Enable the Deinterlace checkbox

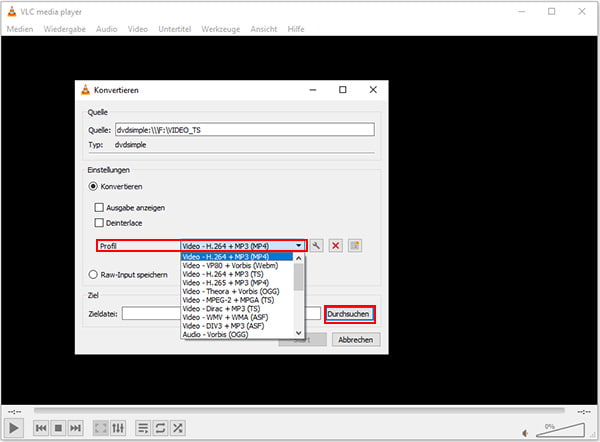(x=99, y=223)
